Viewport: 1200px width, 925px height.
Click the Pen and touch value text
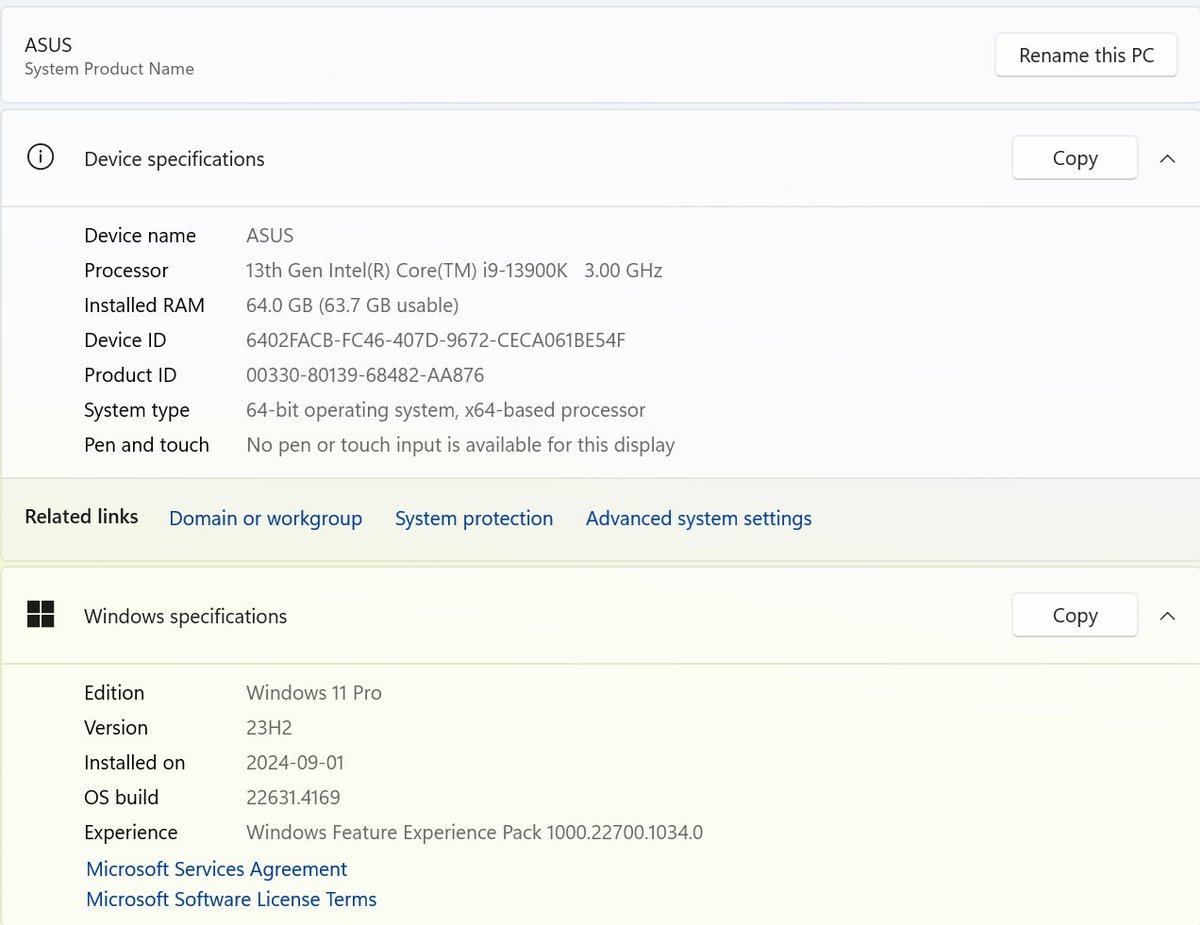[461, 445]
